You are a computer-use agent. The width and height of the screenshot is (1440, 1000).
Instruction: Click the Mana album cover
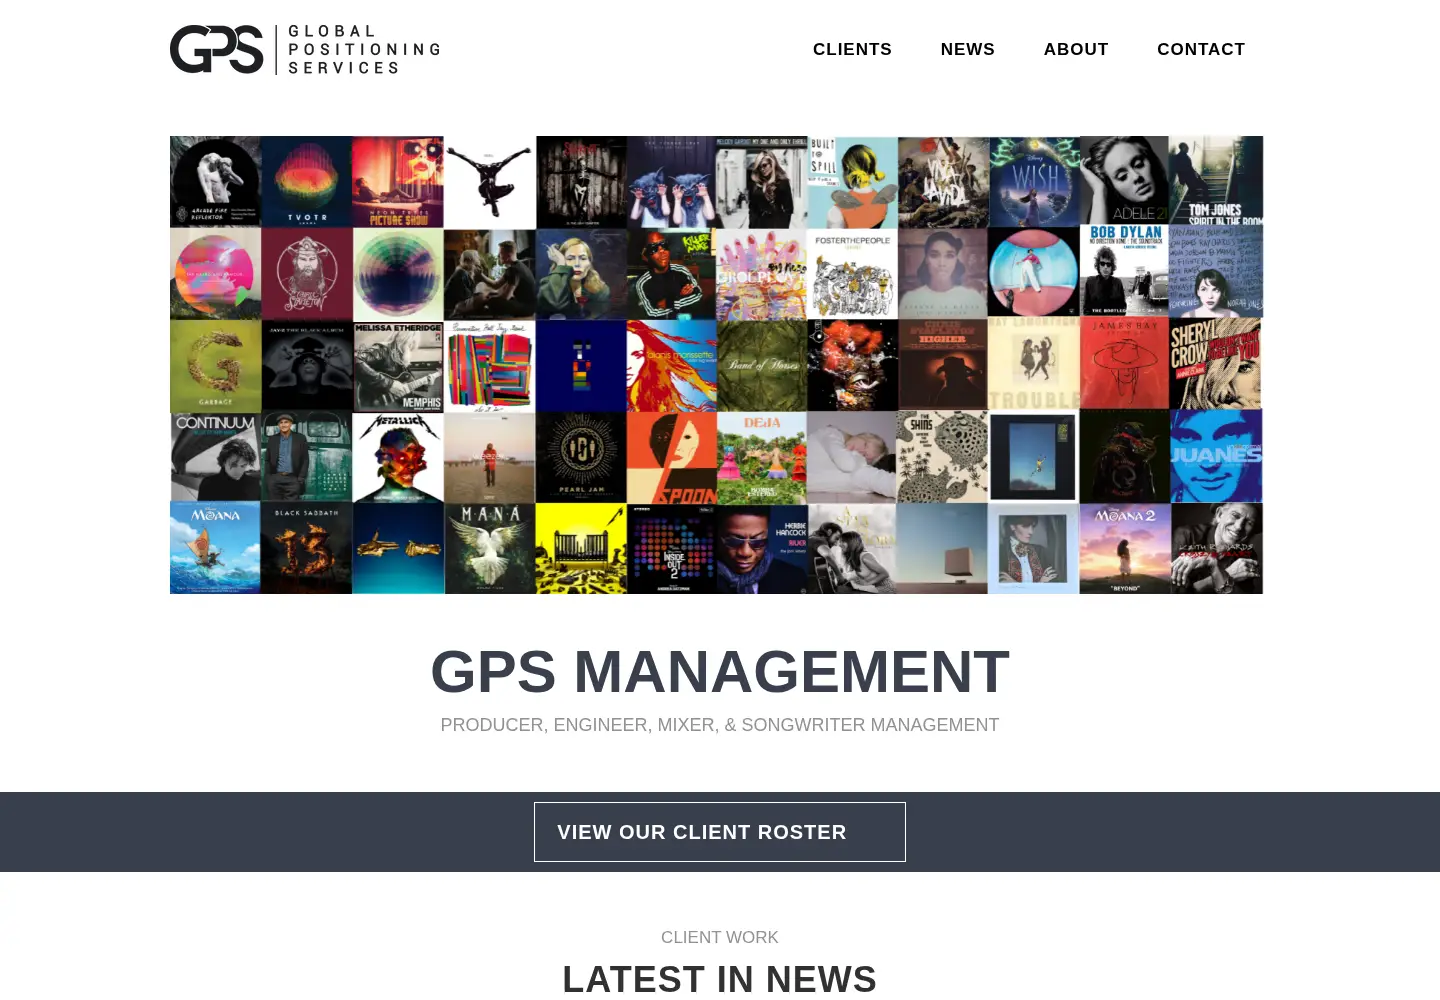click(489, 548)
